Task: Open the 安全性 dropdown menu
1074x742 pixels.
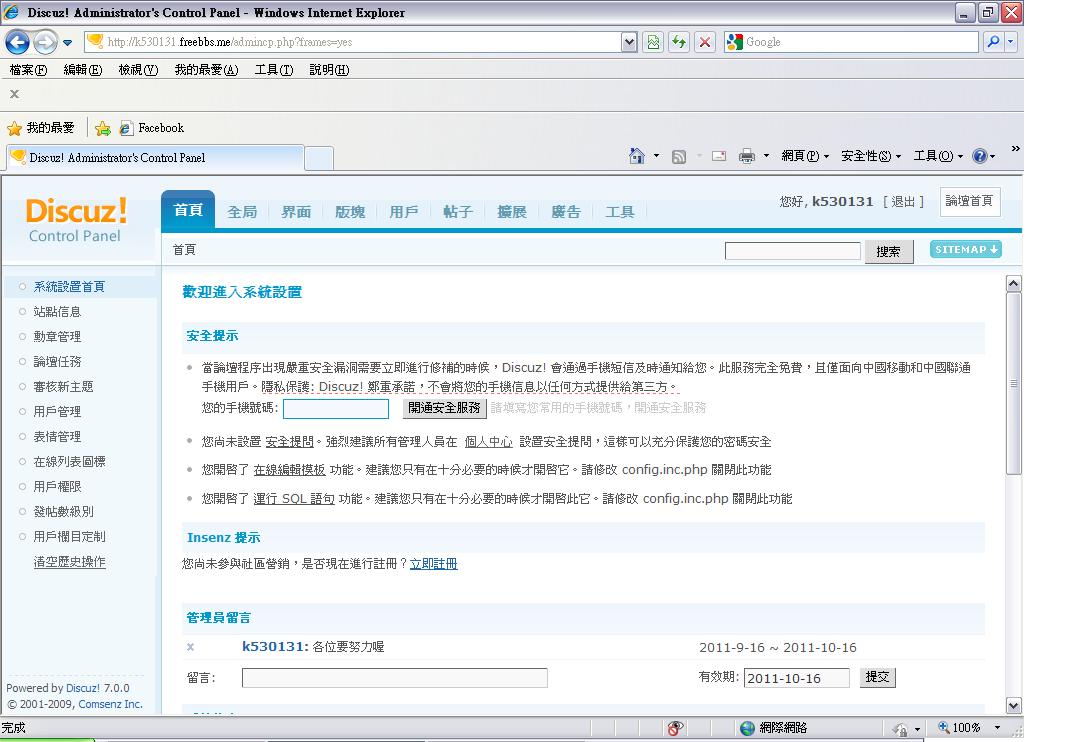Action: click(x=871, y=156)
